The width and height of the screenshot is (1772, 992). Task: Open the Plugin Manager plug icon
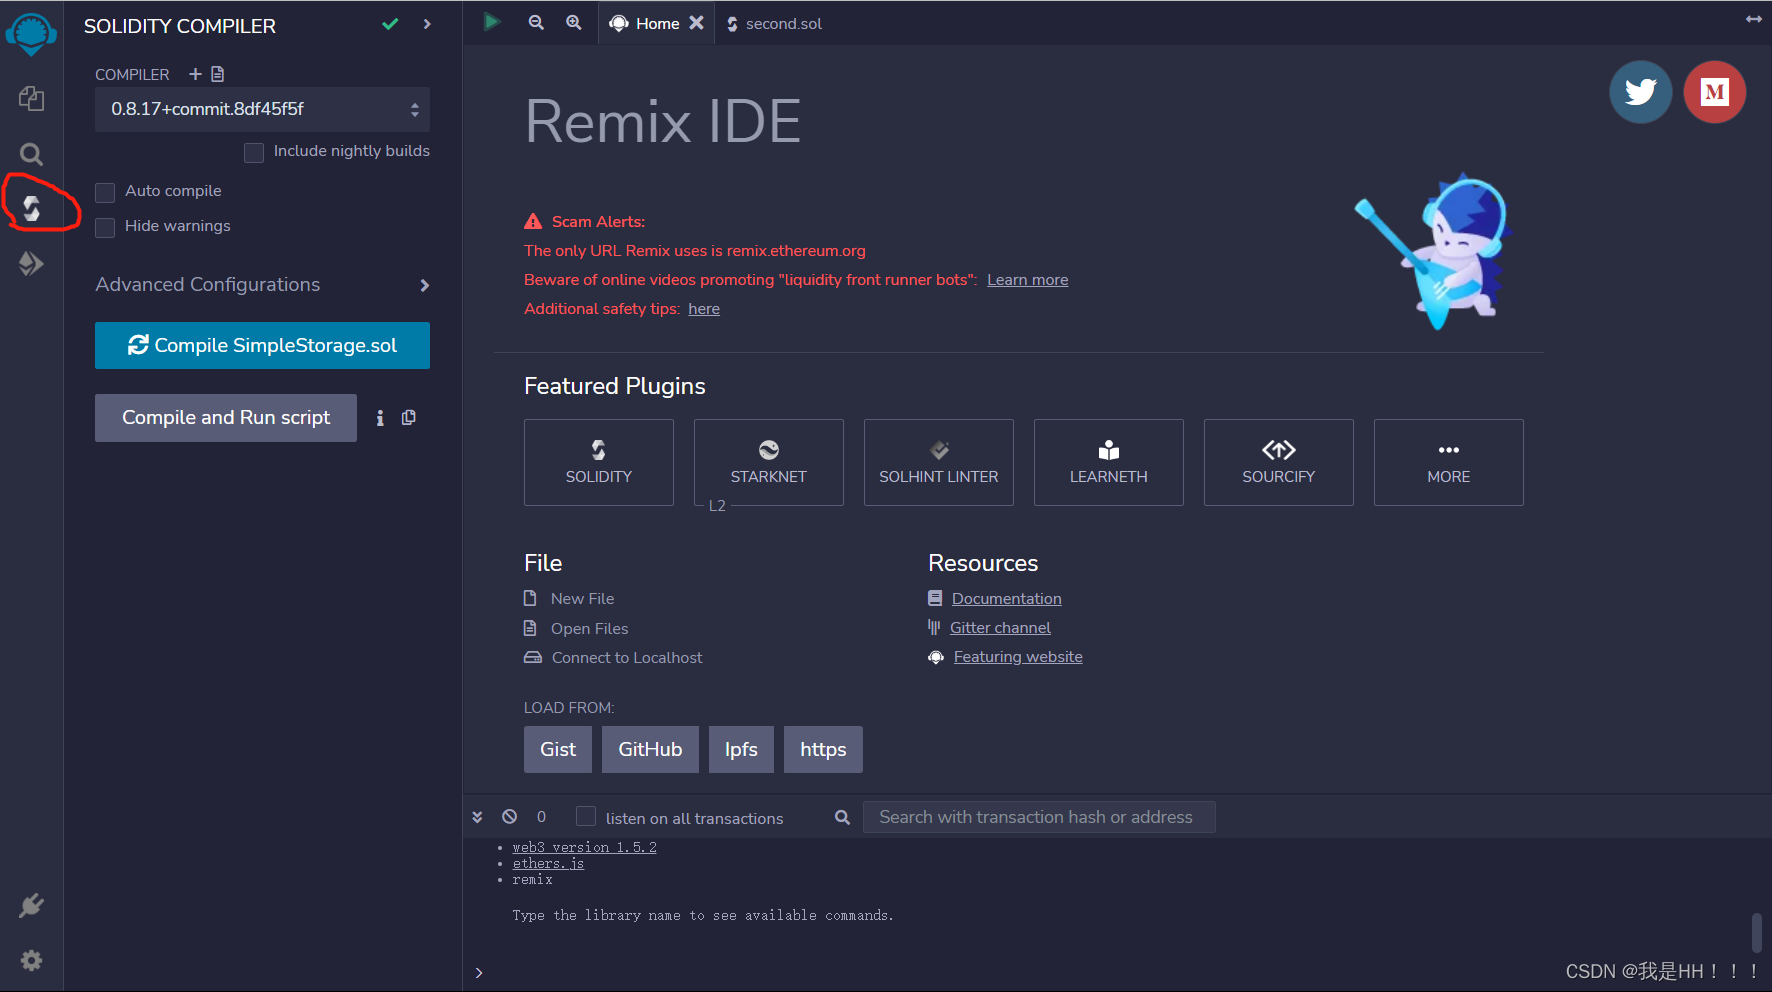click(31, 906)
